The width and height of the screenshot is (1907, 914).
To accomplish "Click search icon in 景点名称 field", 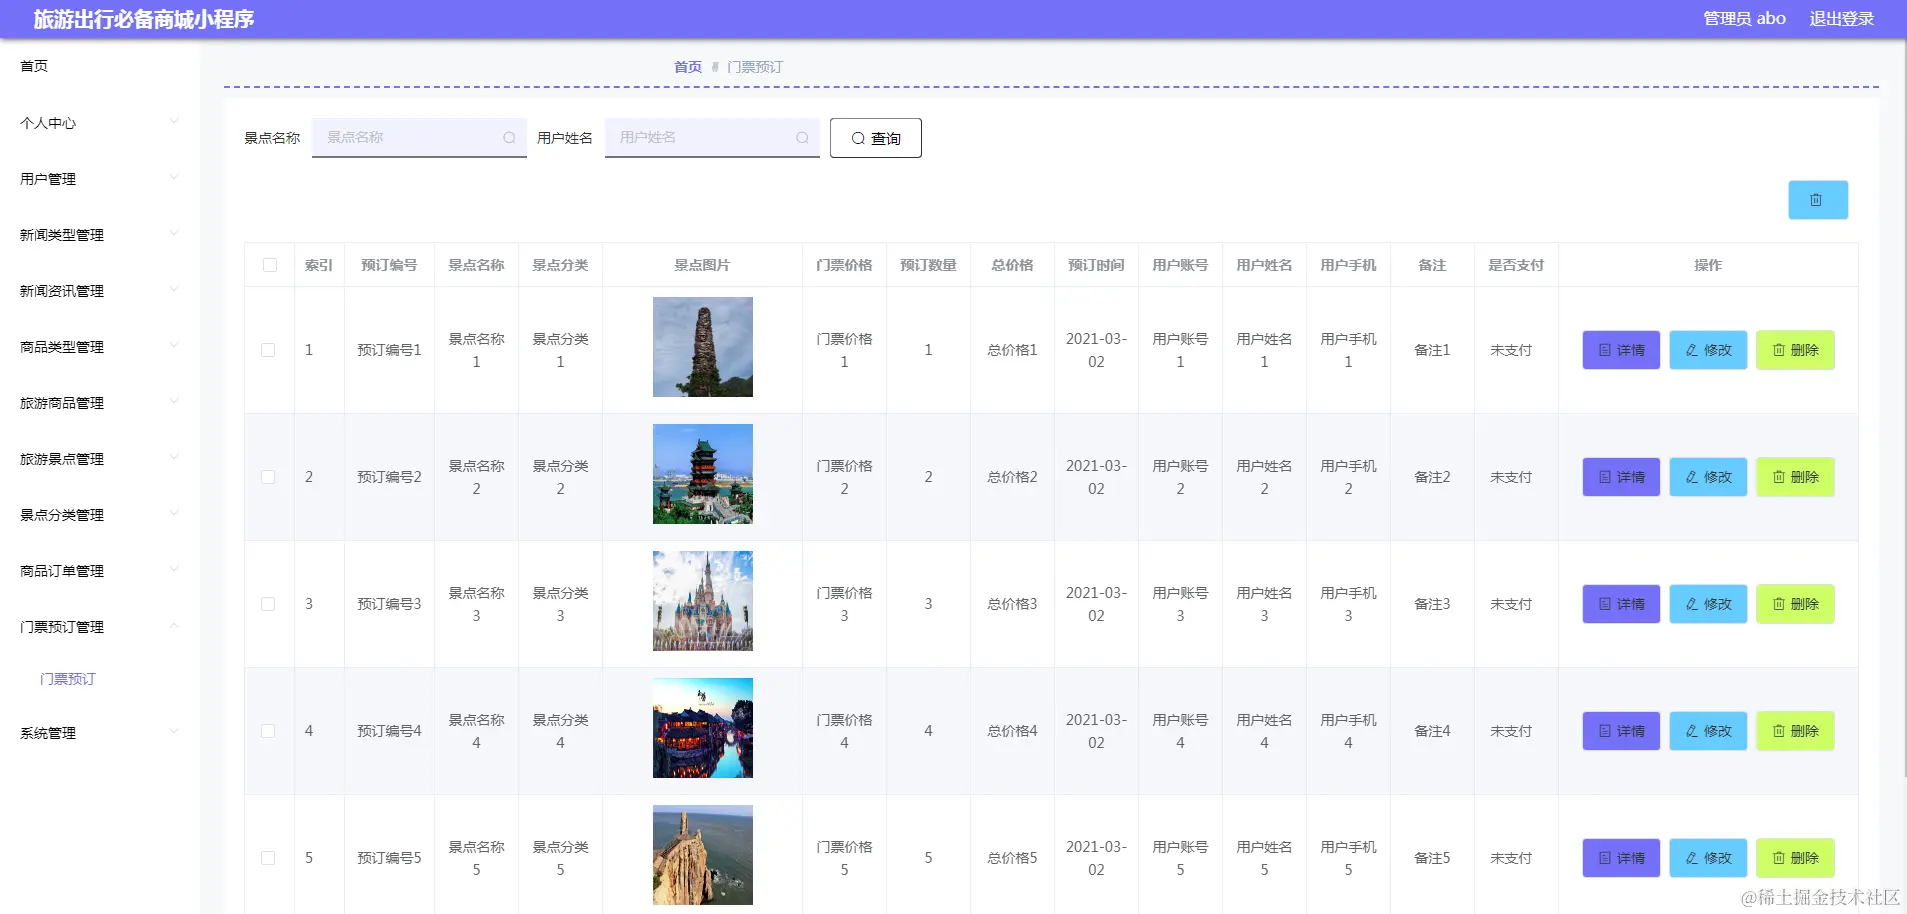I will tap(509, 138).
